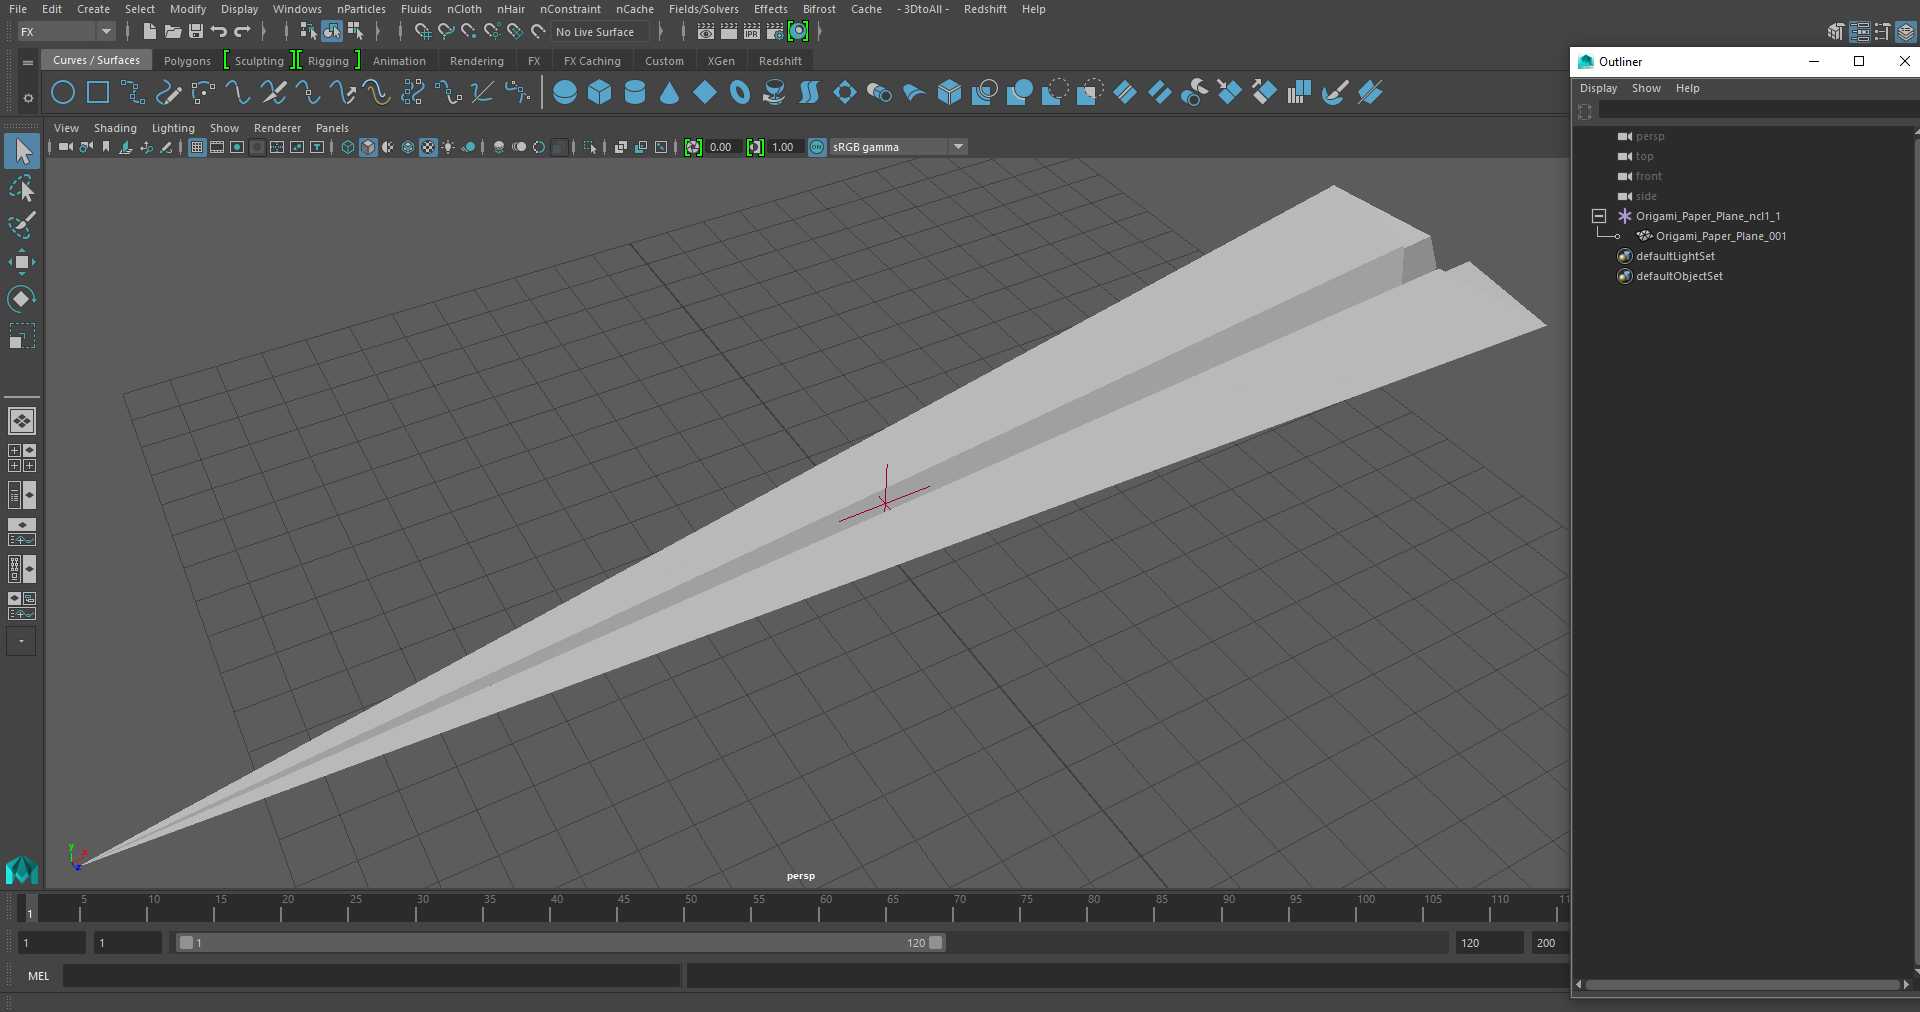This screenshot has height=1012, width=1920.
Task: Click the Undo arrow icon
Action: (x=219, y=32)
